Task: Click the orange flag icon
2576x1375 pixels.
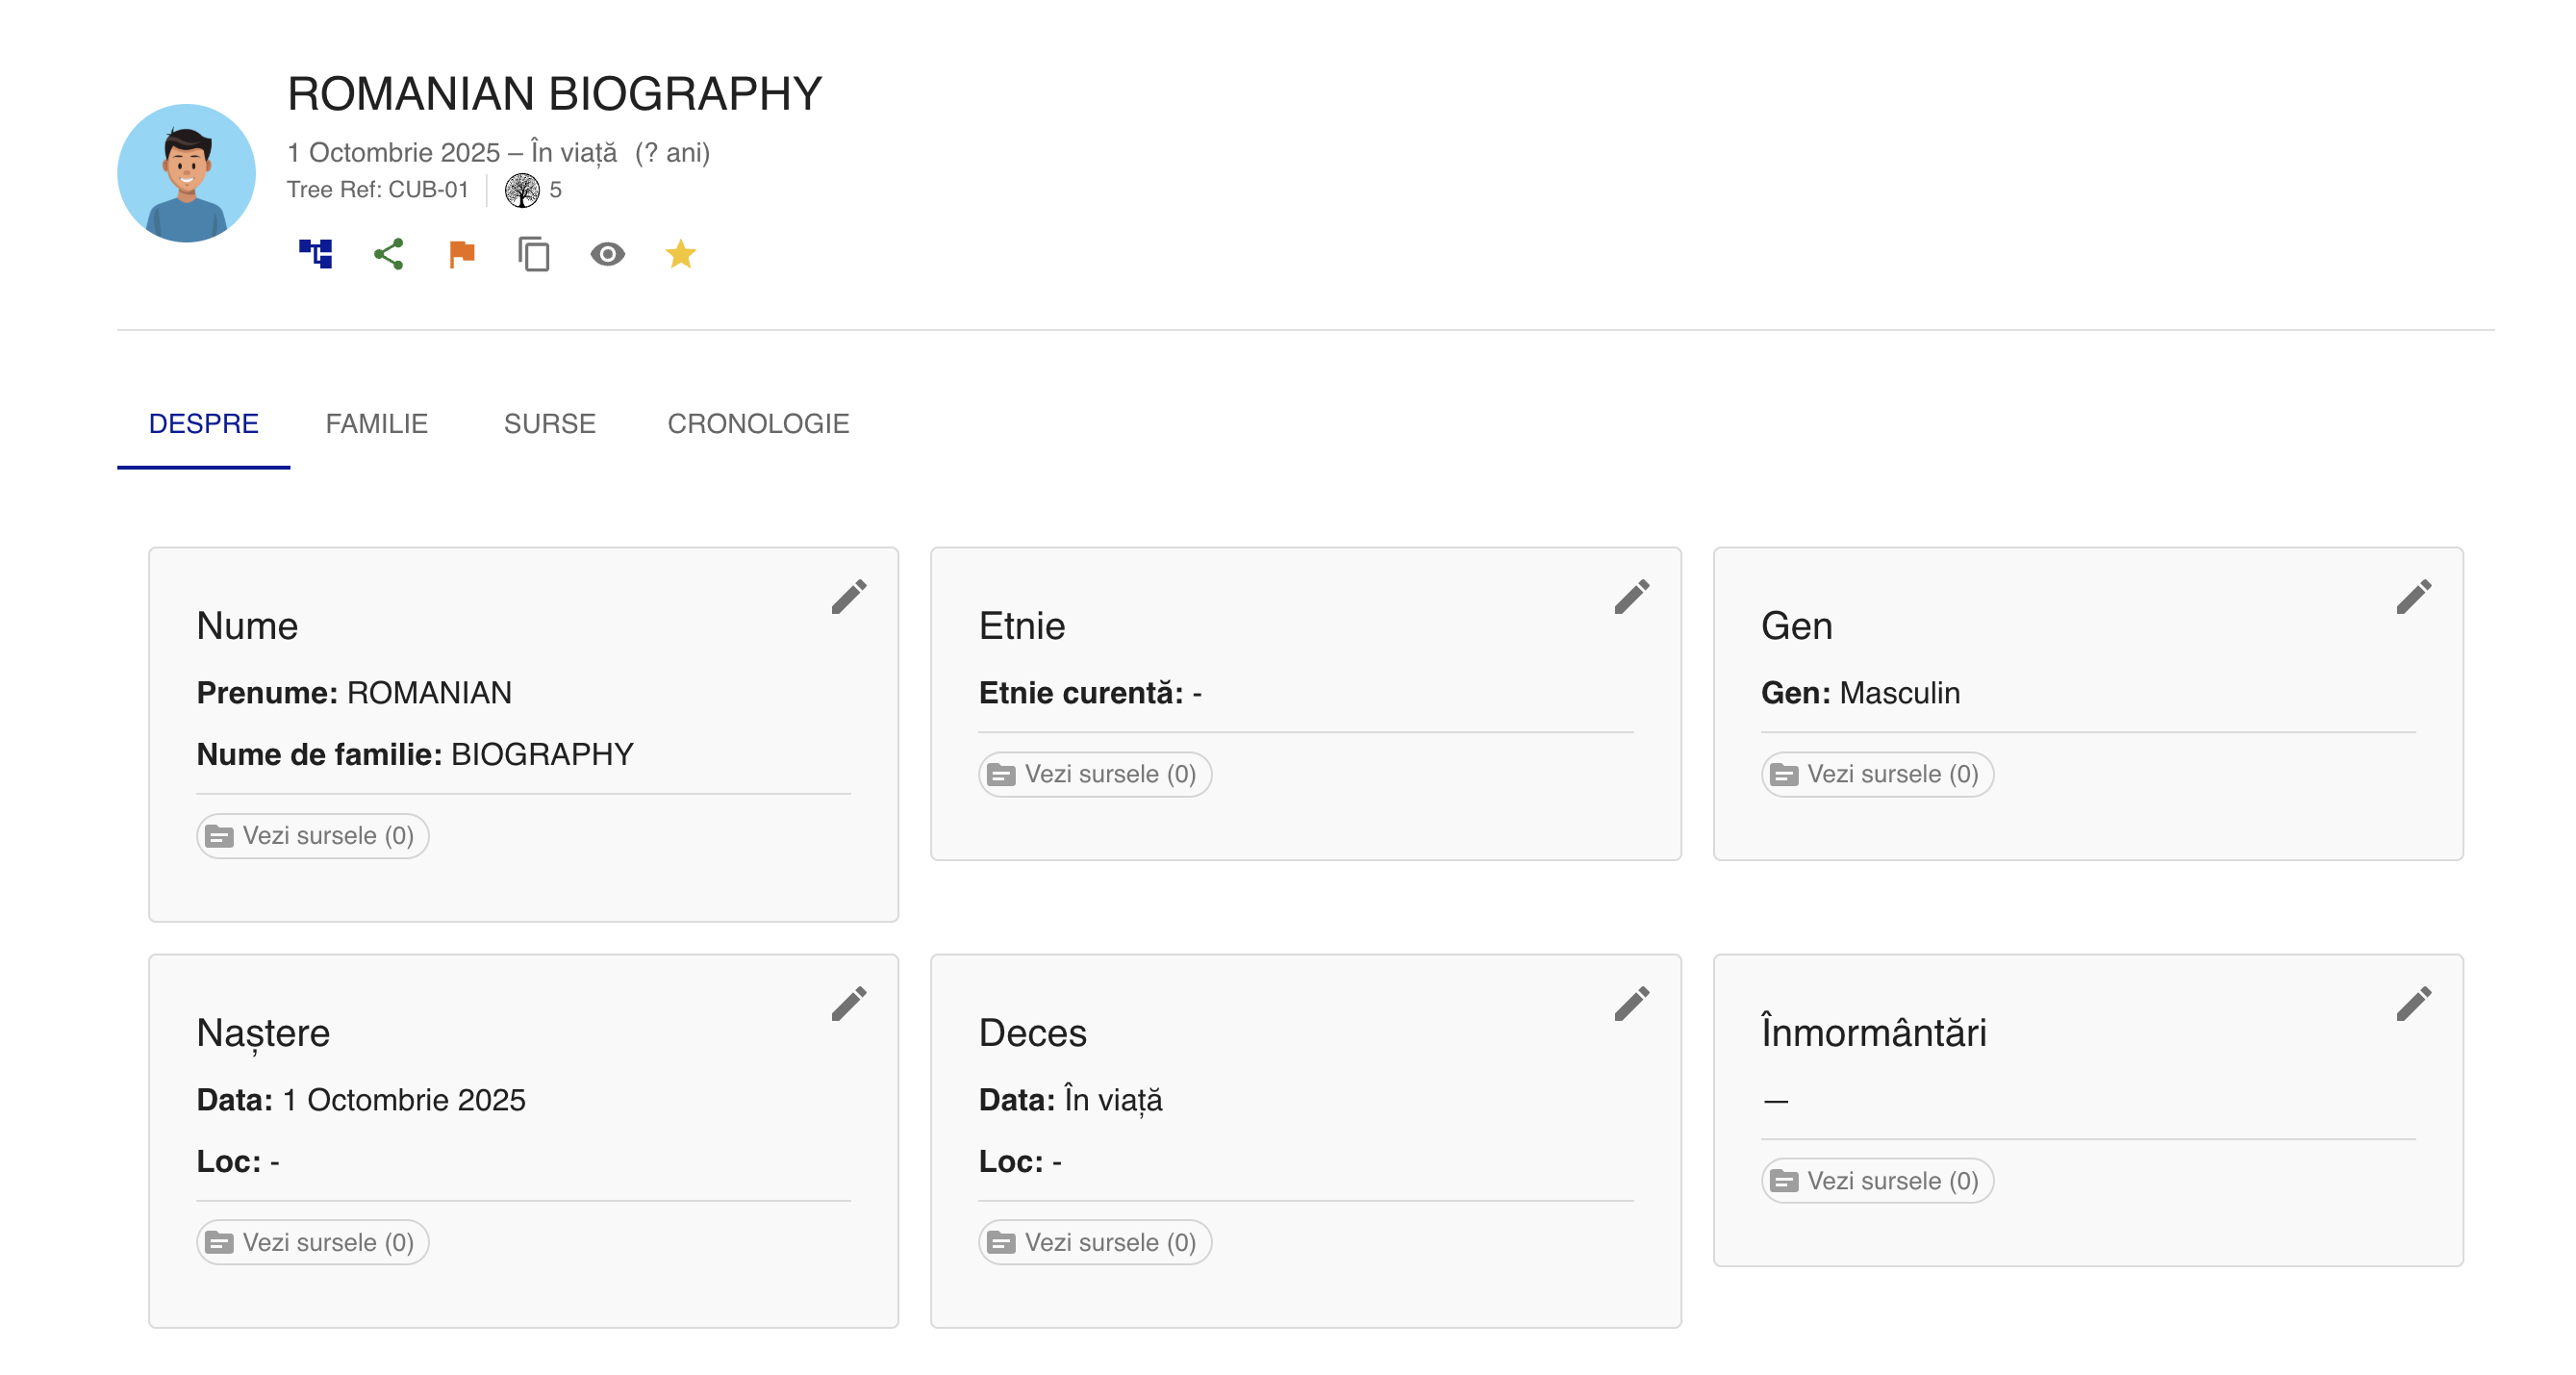Action: (x=461, y=254)
